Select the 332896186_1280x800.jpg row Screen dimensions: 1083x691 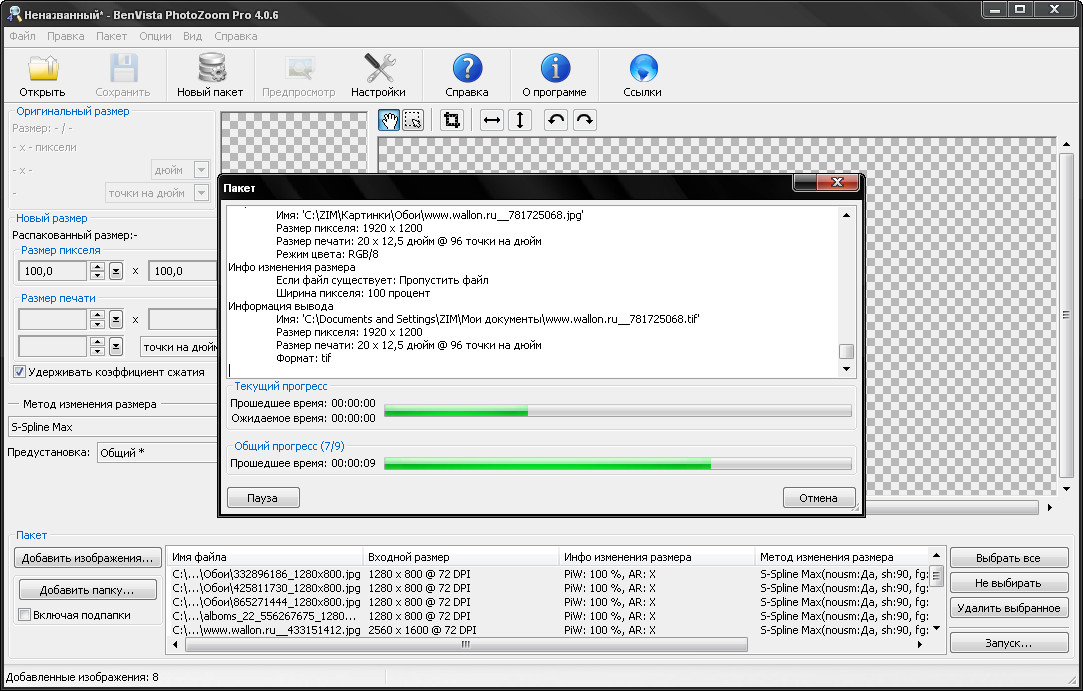(549, 574)
